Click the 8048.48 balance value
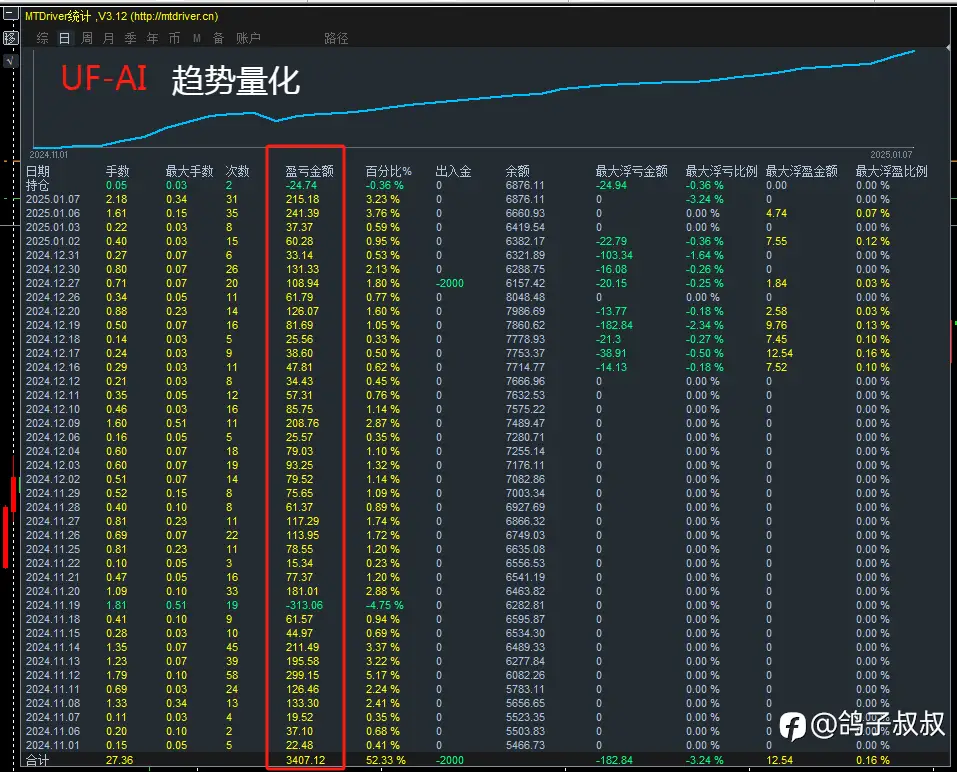 525,297
